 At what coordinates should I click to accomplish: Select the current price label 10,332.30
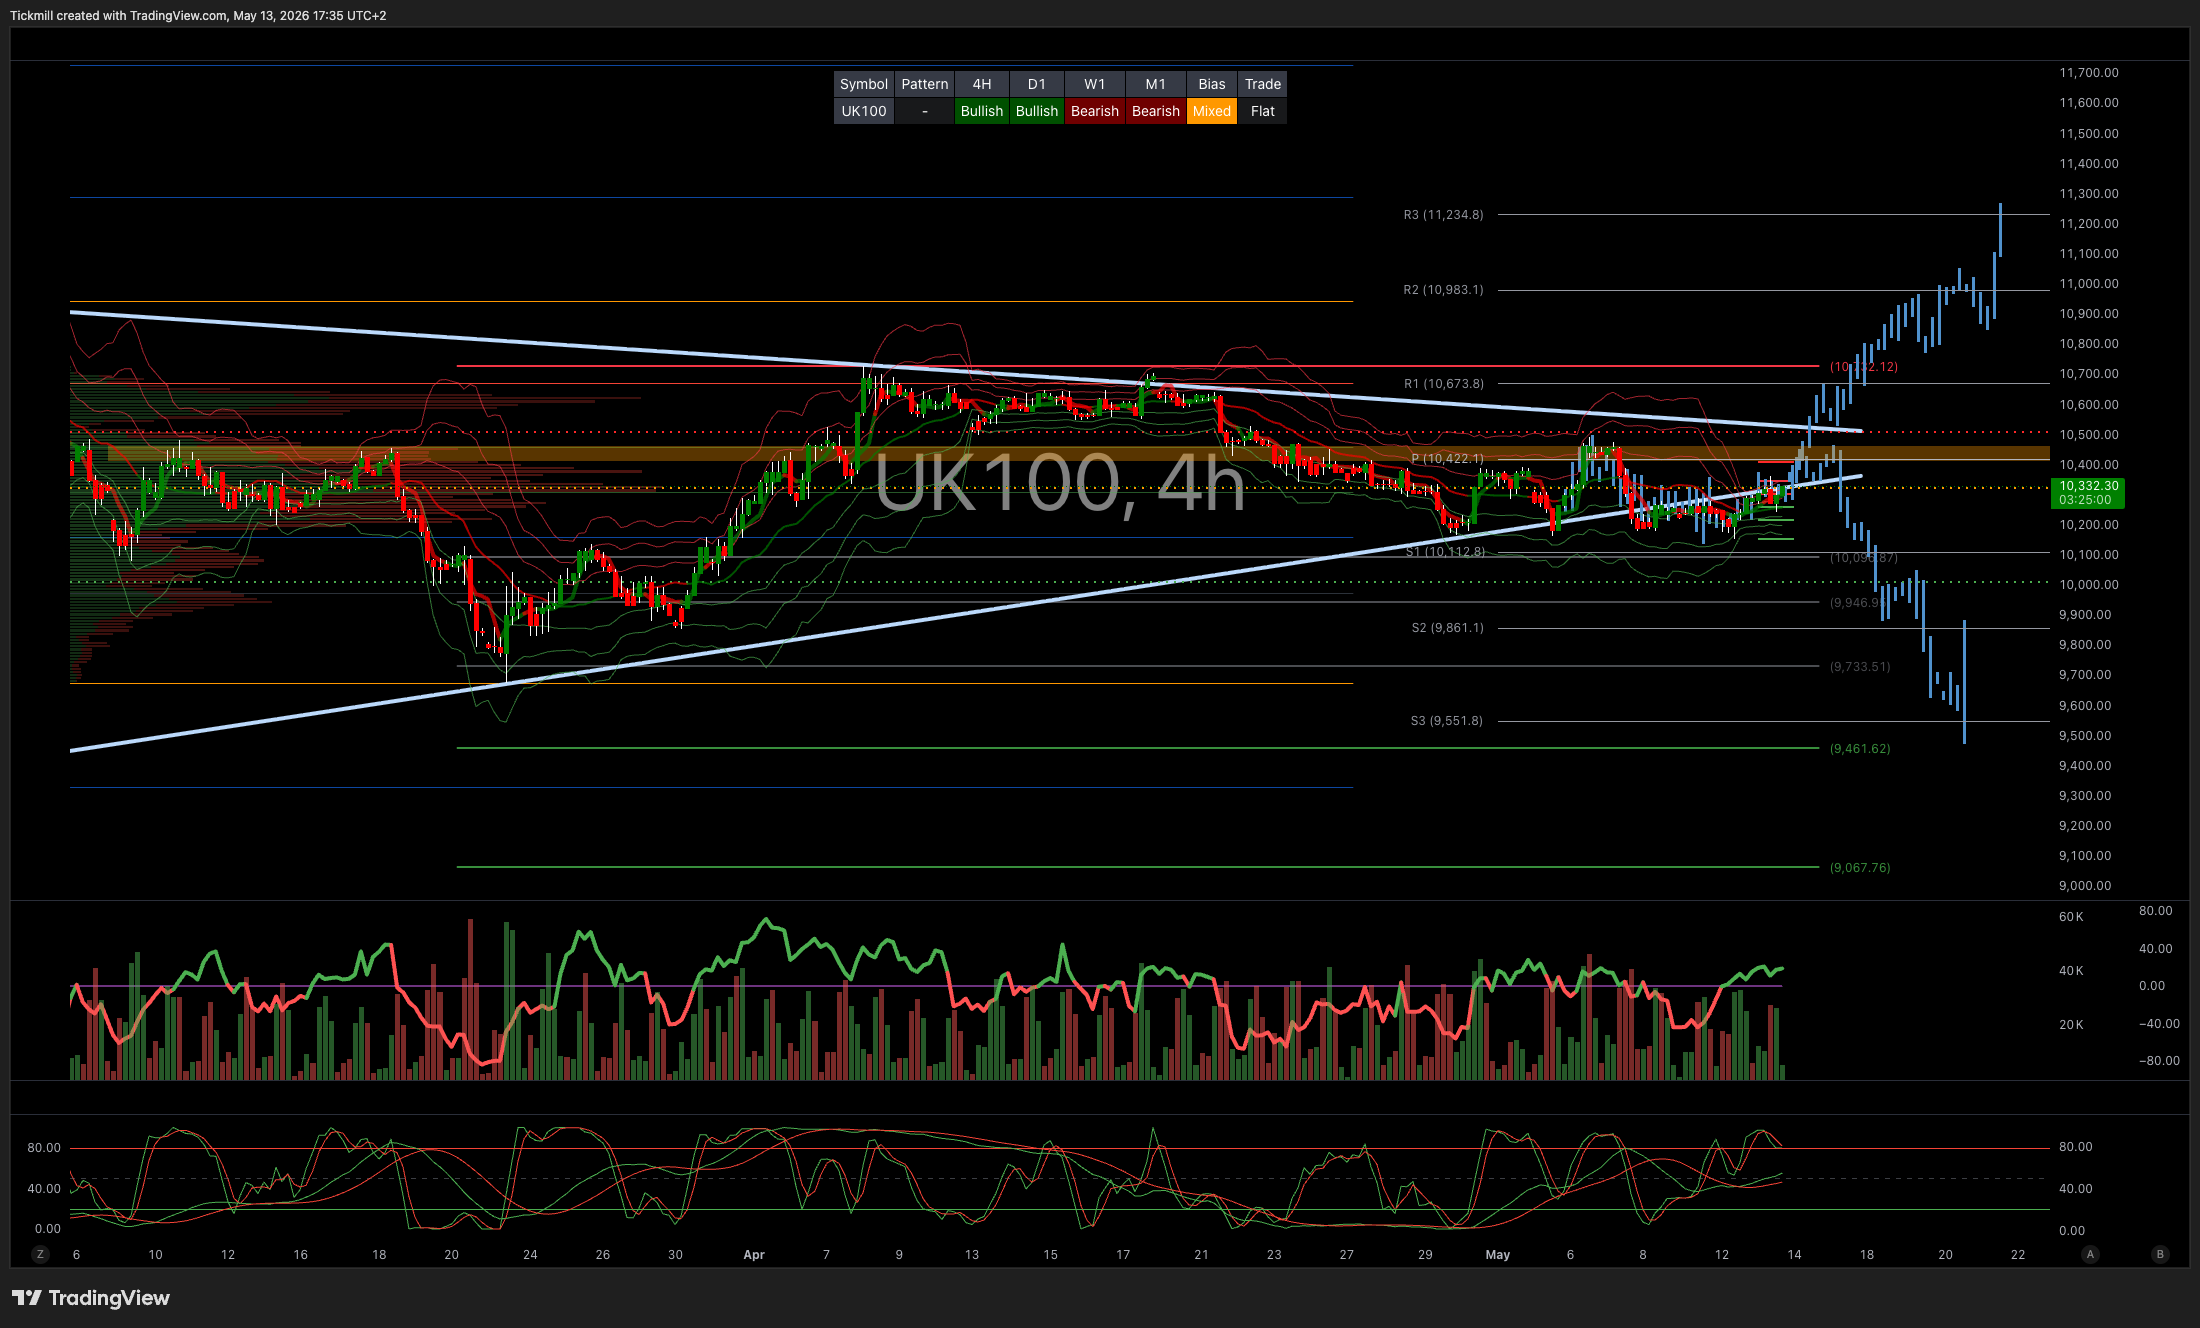point(2088,492)
